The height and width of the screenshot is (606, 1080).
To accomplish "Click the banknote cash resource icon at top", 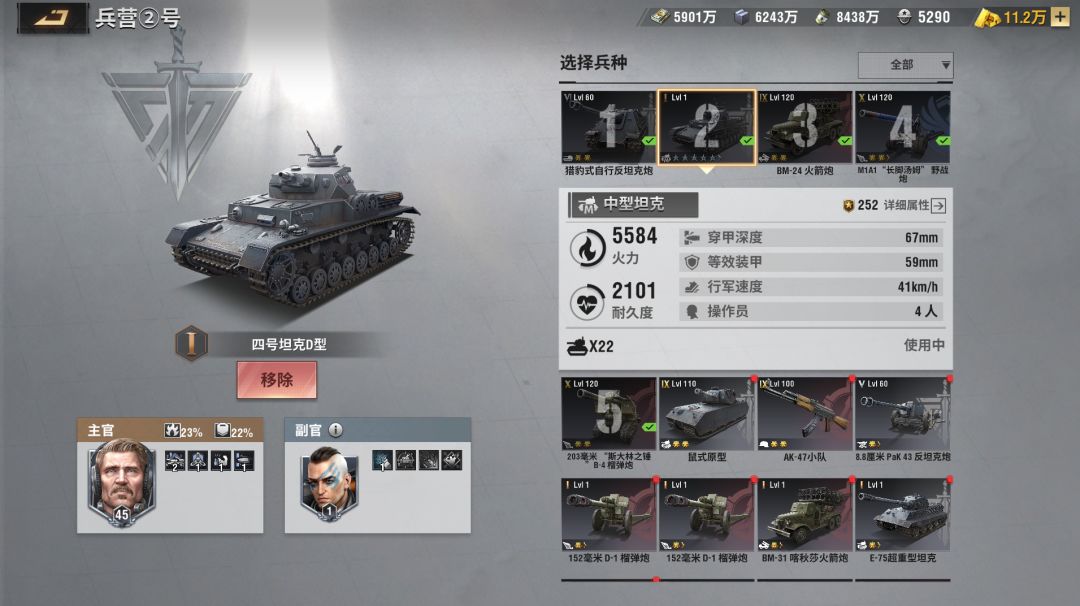I will (660, 17).
